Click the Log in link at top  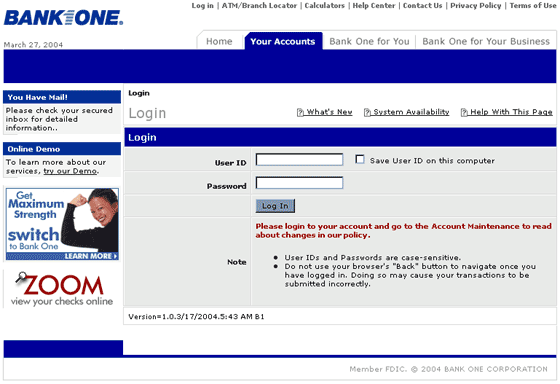(202, 6)
